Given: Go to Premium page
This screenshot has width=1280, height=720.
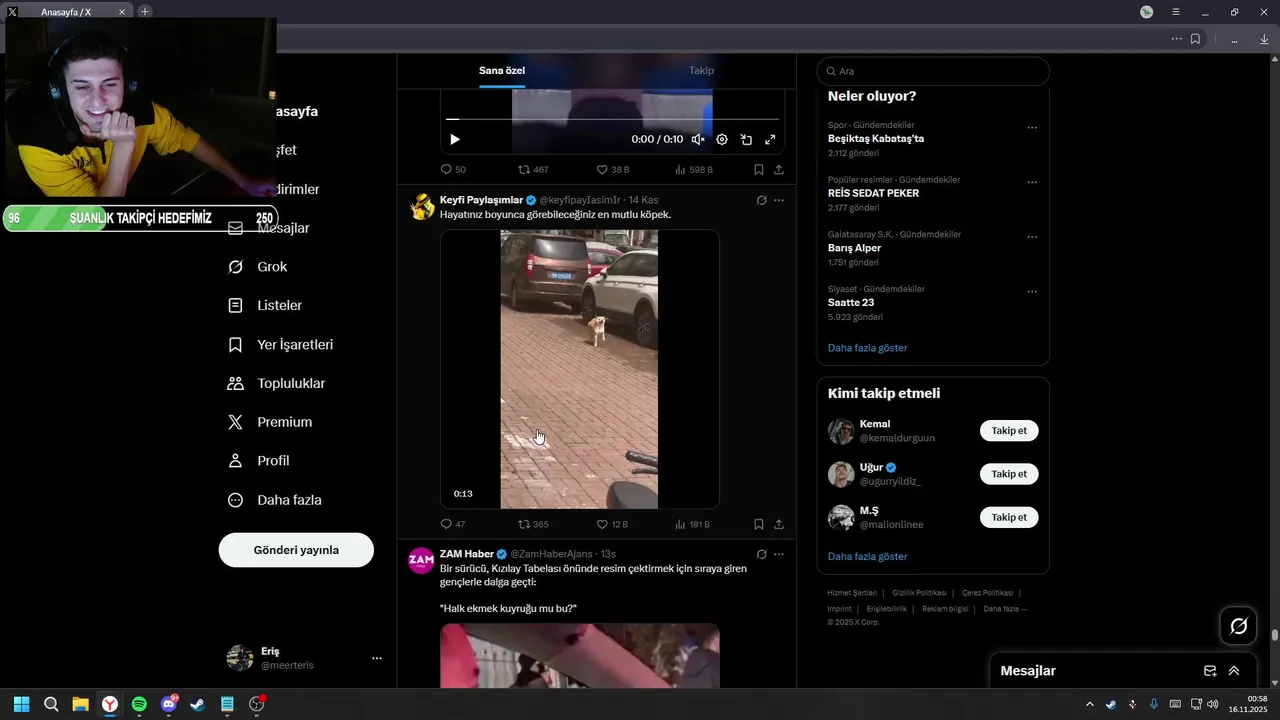Looking at the screenshot, I should [270, 422].
